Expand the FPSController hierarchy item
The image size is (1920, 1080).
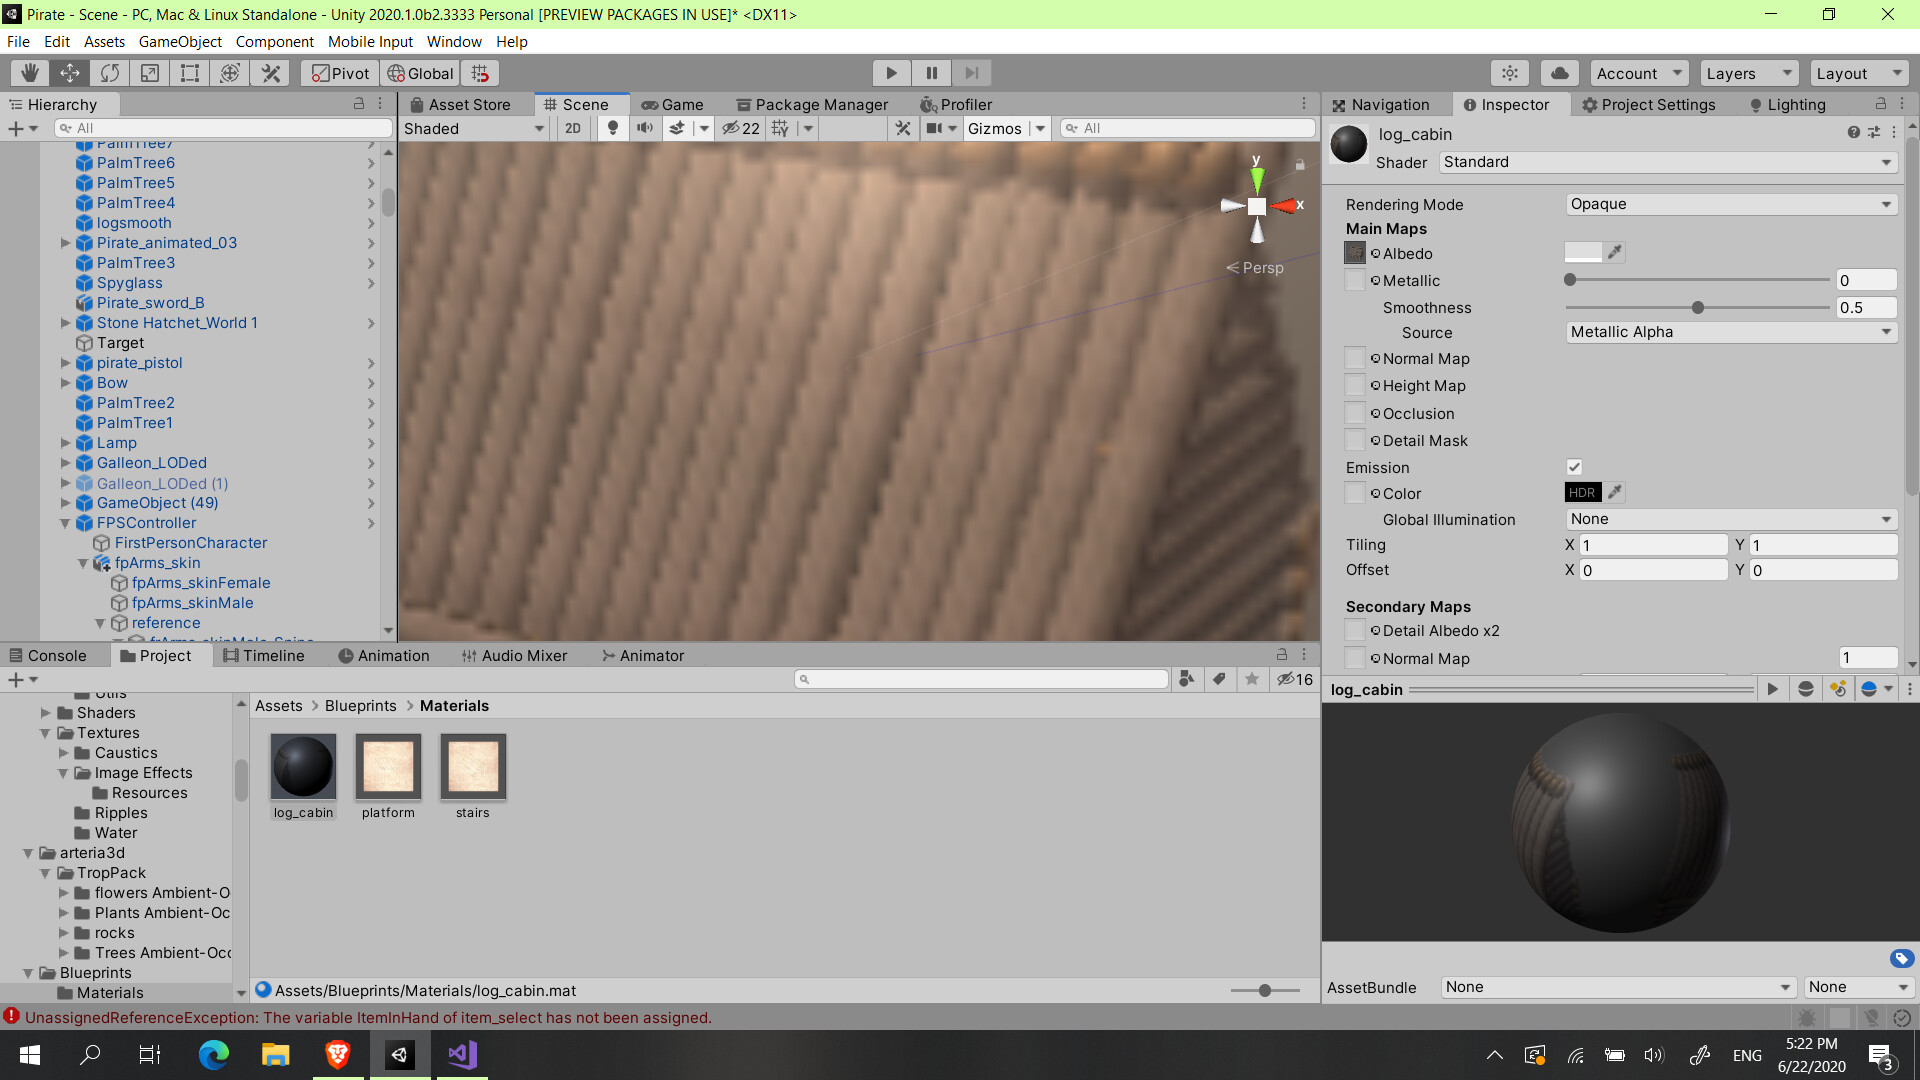pyautogui.click(x=65, y=523)
